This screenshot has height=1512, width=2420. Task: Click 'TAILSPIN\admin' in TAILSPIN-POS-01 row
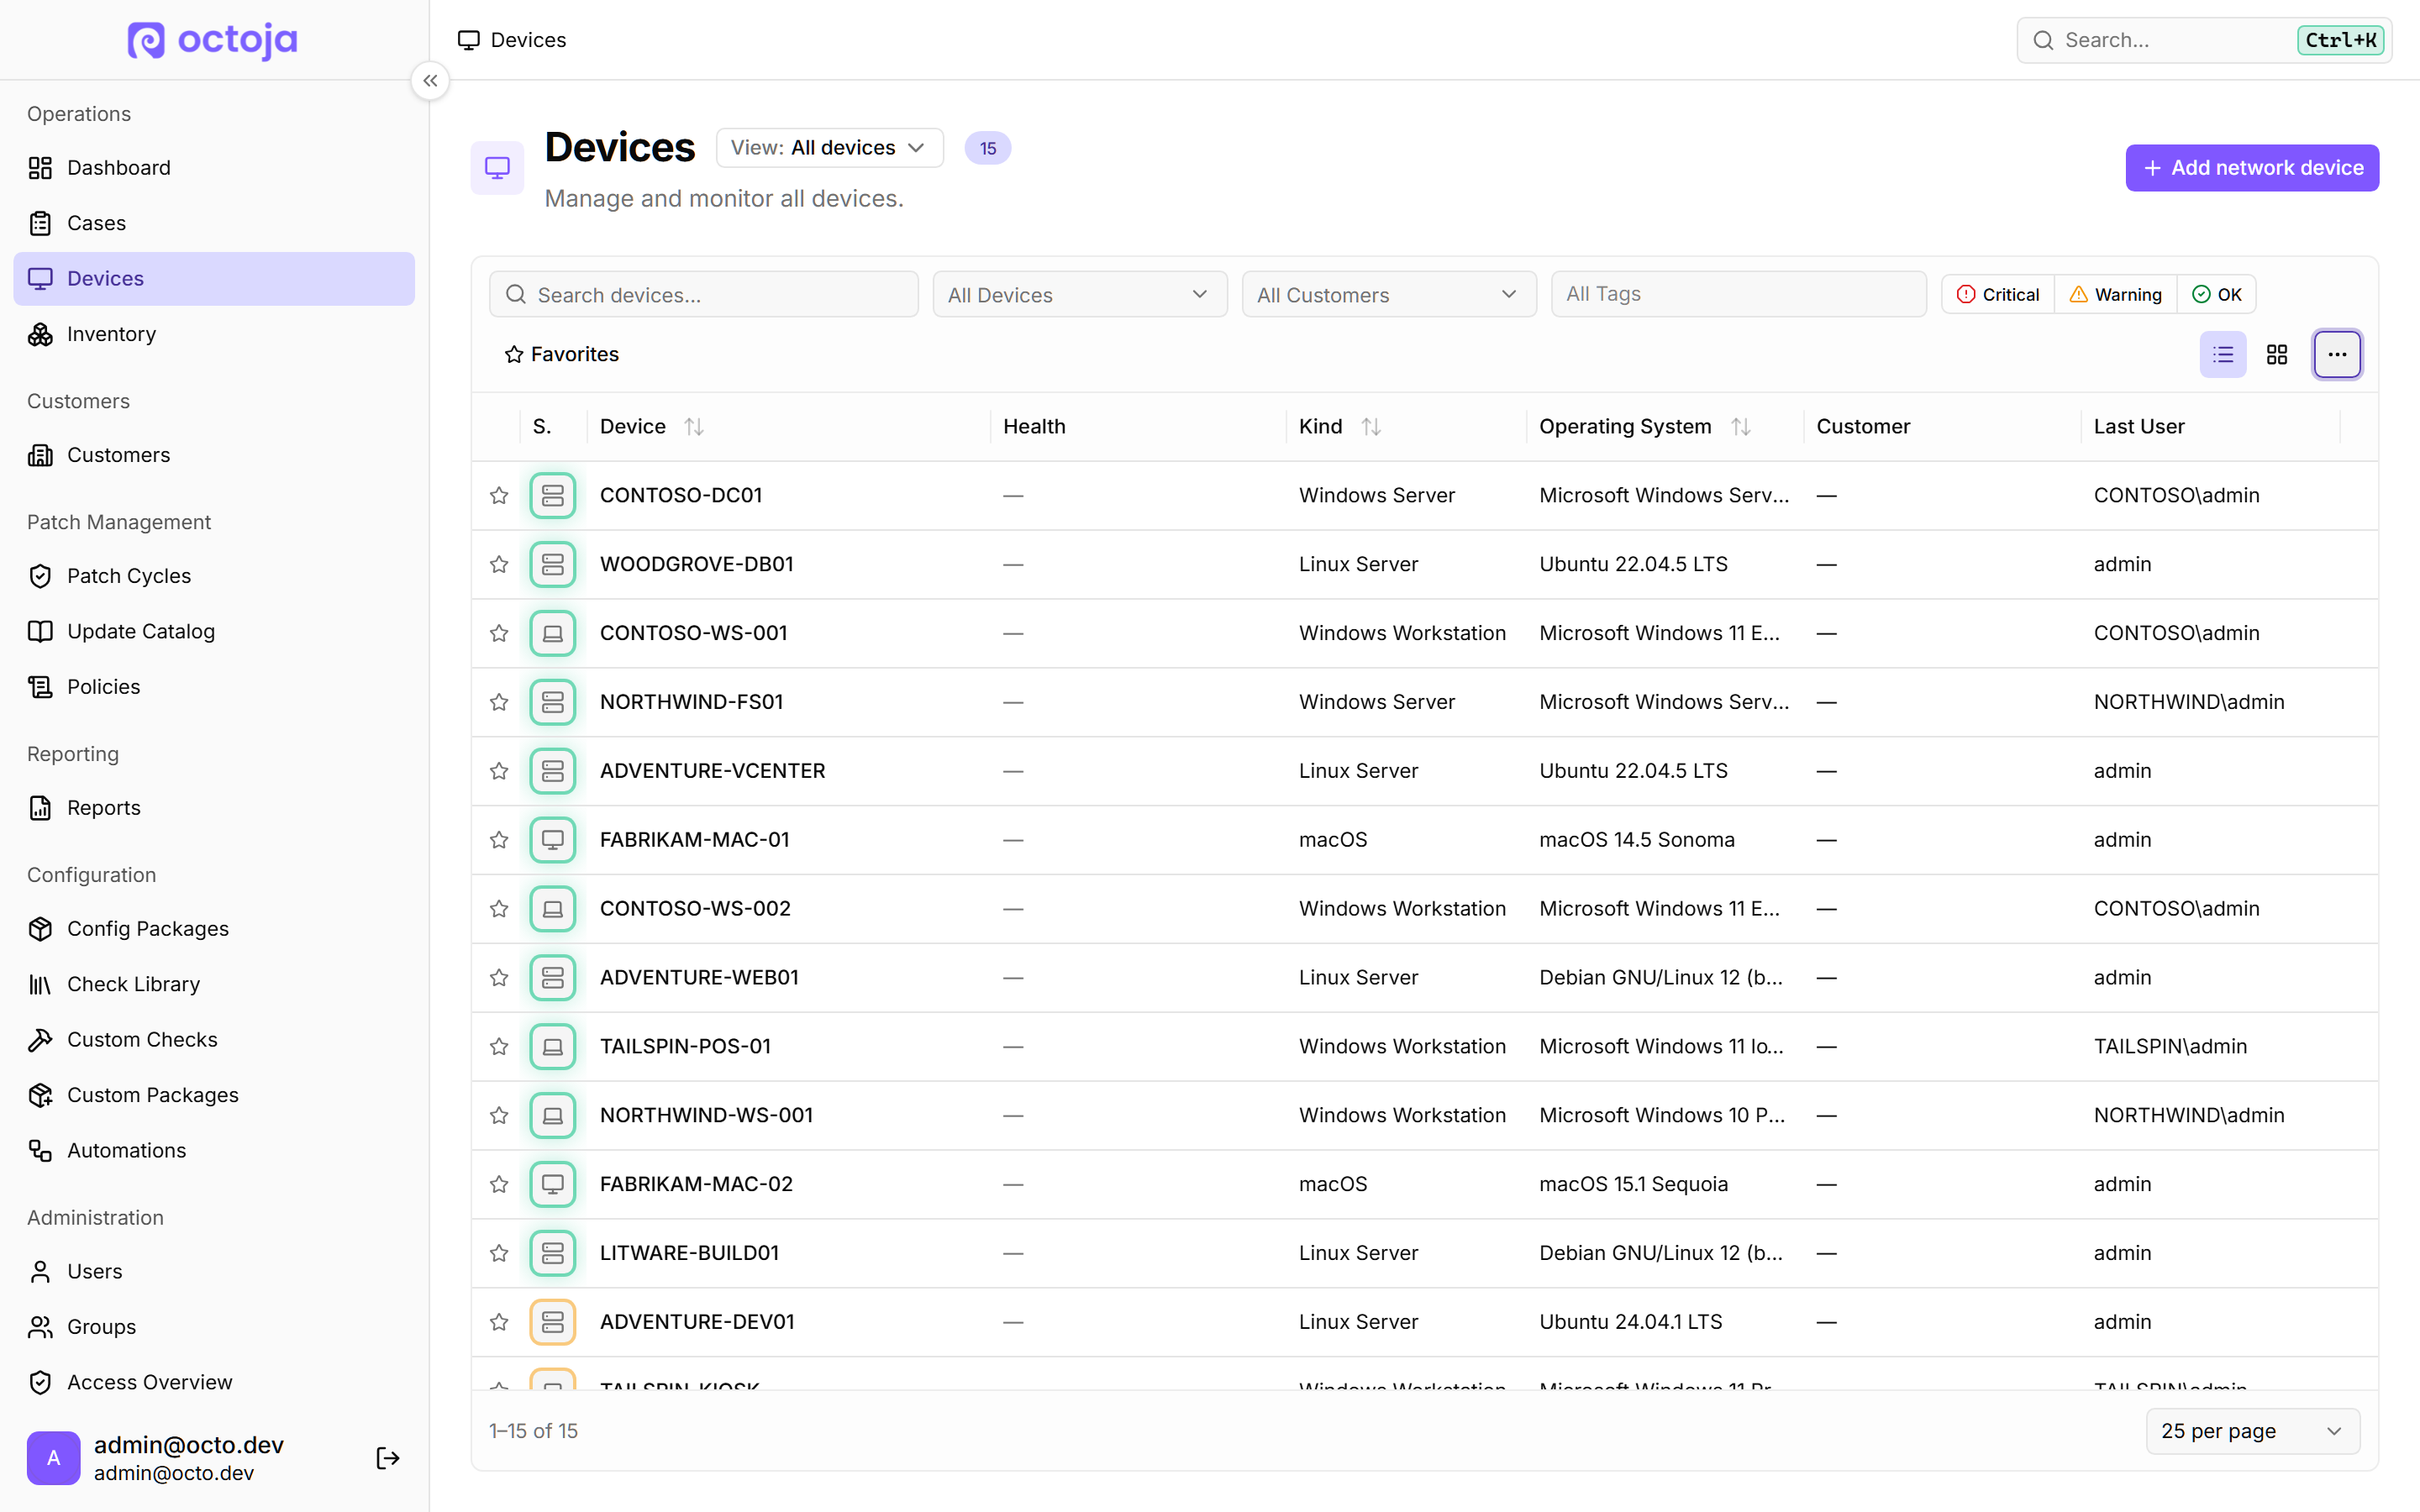pyautogui.click(x=2170, y=1047)
